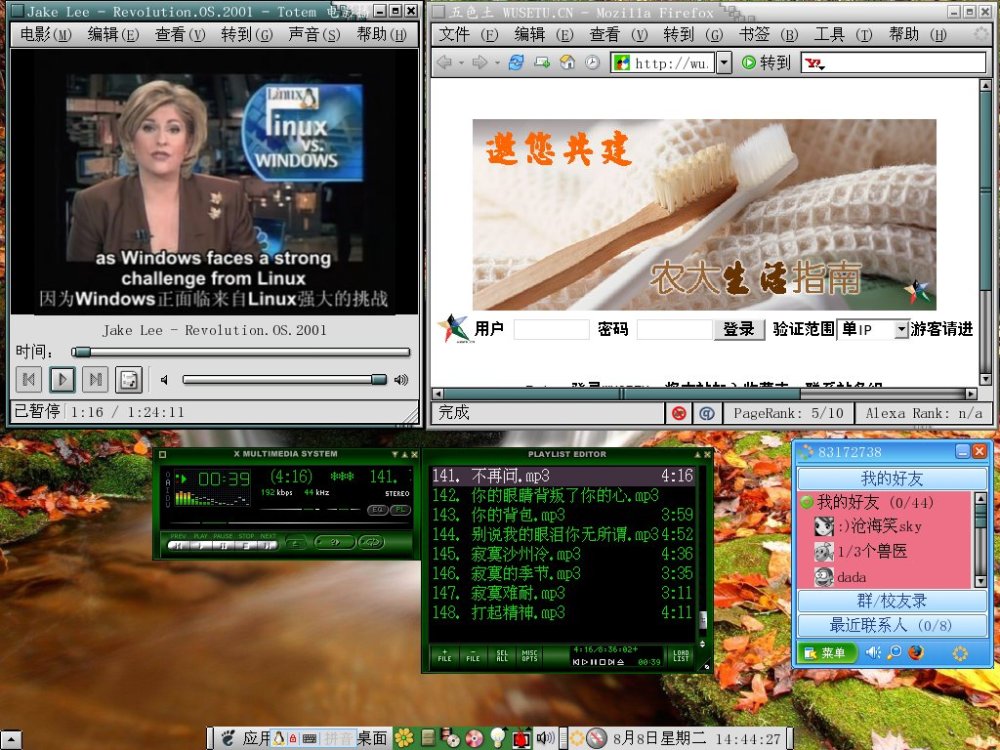Click the light bulb icon in GNOME panel
The height and width of the screenshot is (750, 1000).
pos(498,738)
